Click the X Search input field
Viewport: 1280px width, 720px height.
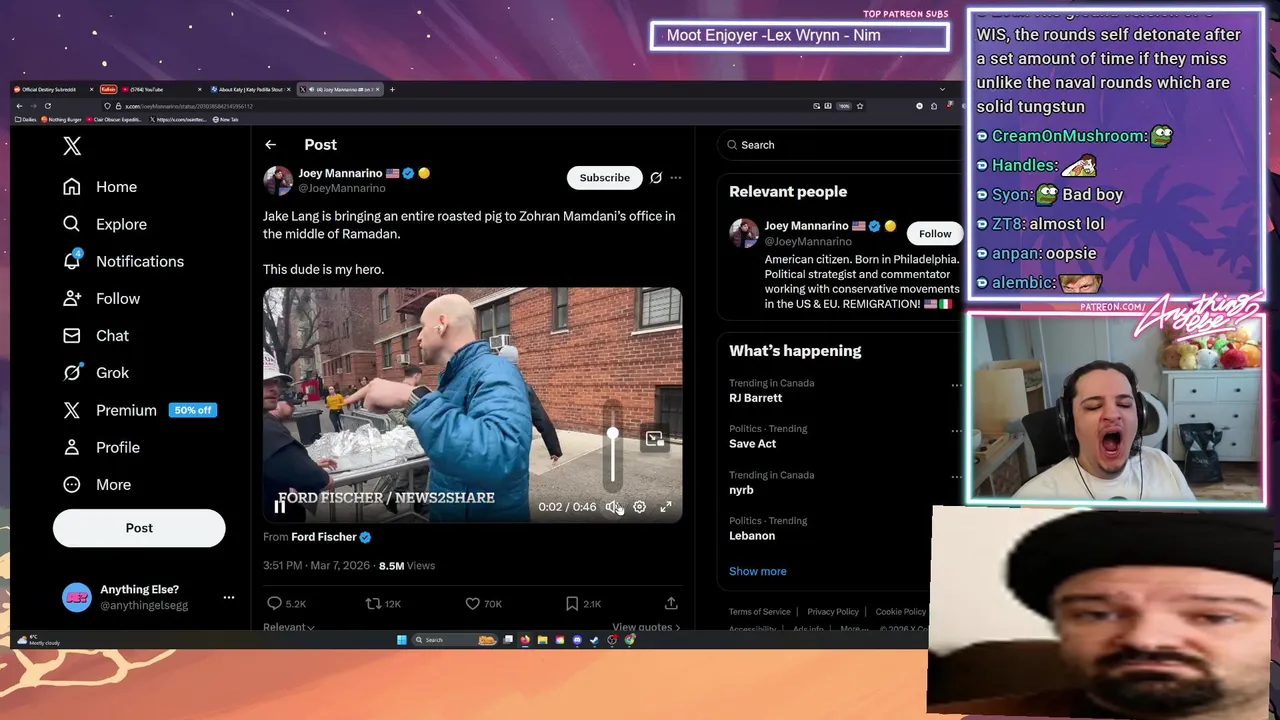[x=840, y=145]
